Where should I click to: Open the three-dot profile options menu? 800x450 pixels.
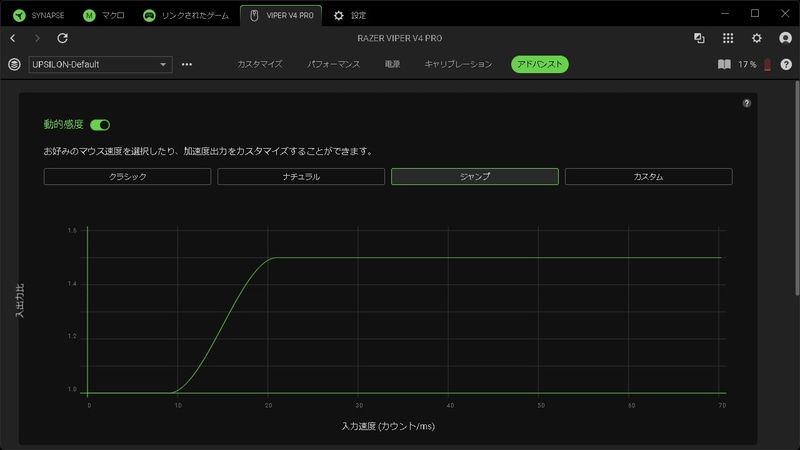[187, 64]
